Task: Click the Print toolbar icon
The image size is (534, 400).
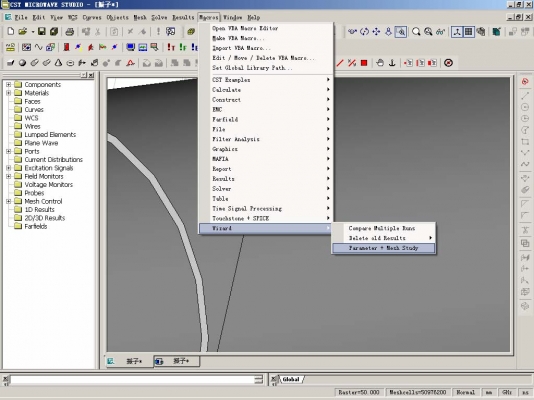Action: (69, 32)
